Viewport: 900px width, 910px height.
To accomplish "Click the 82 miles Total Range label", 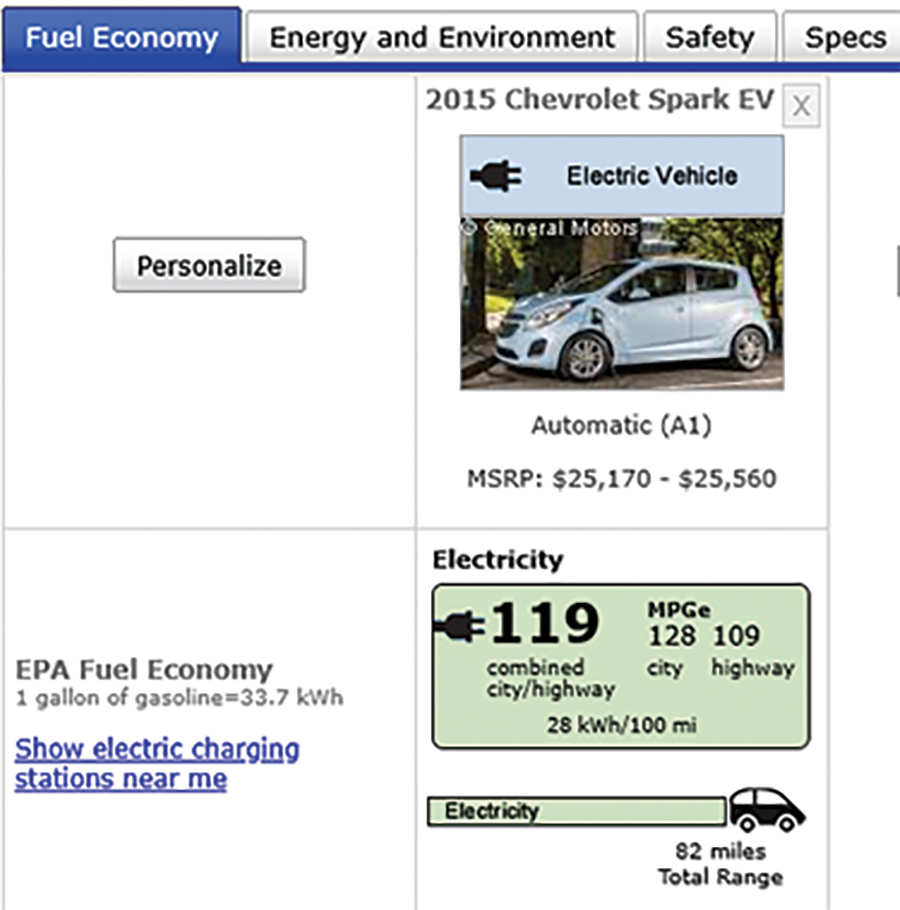I will click(718, 861).
